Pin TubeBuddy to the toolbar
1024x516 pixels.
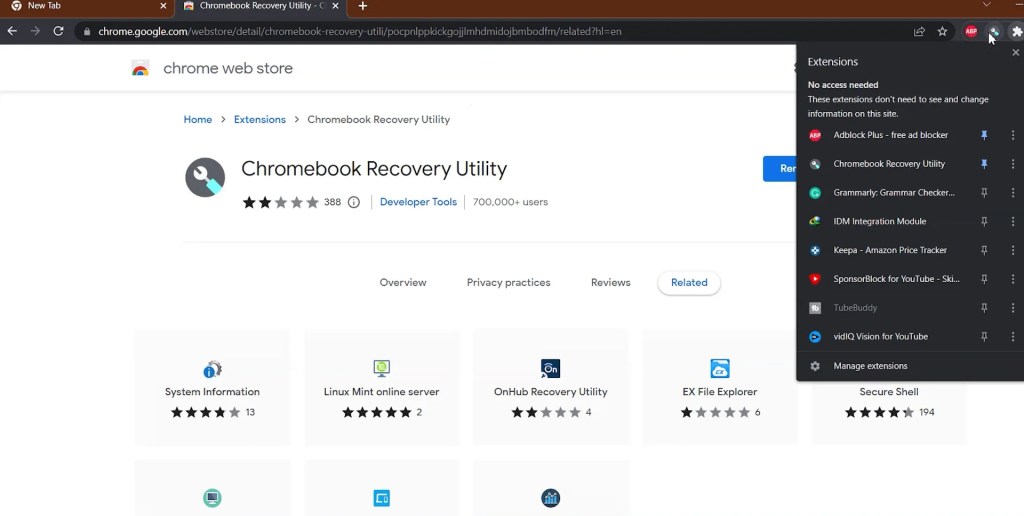984,308
